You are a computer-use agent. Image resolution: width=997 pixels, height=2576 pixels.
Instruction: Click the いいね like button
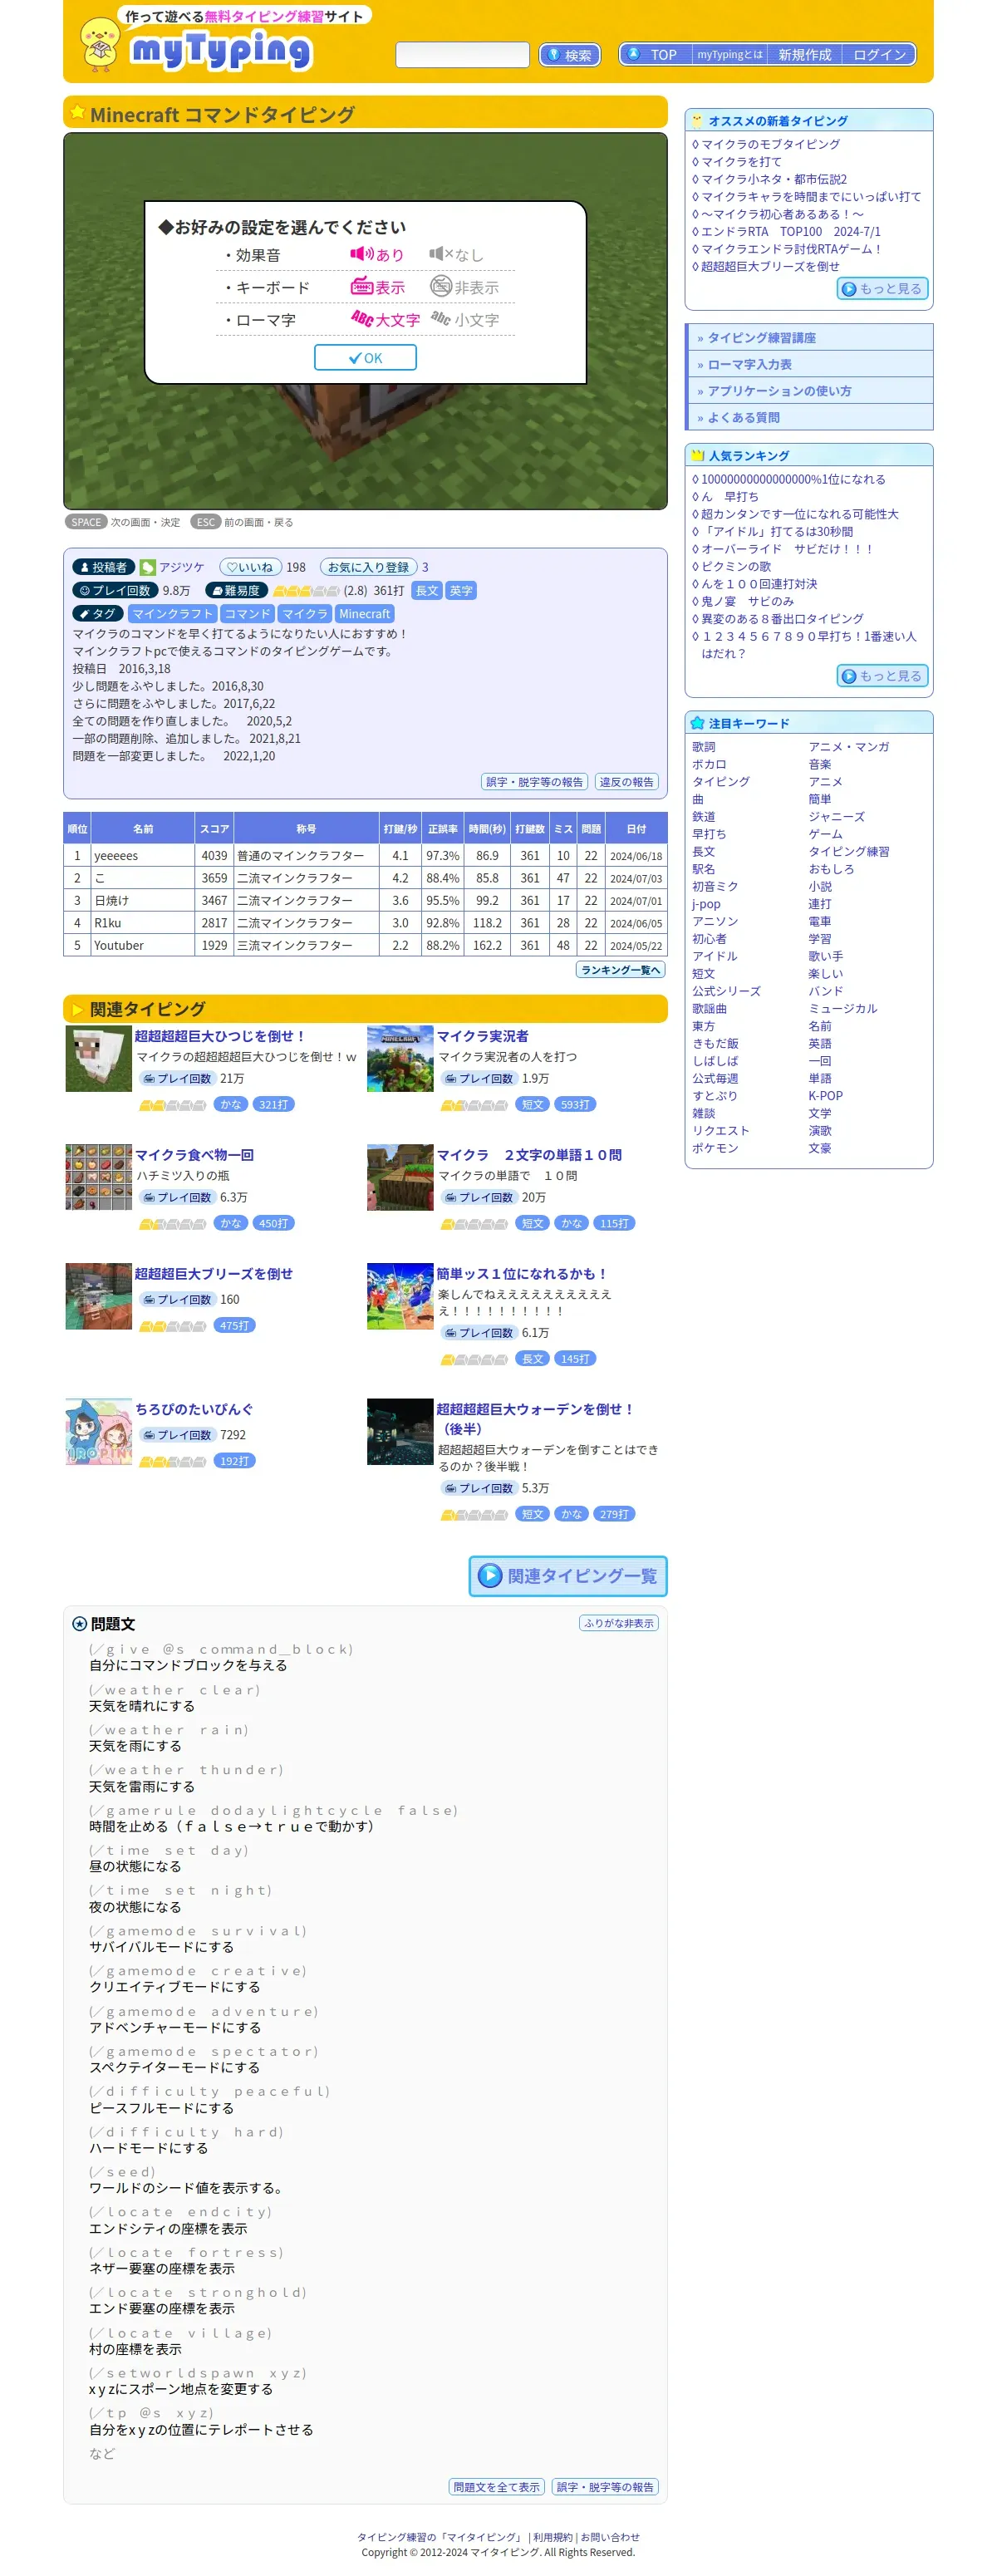[x=250, y=567]
